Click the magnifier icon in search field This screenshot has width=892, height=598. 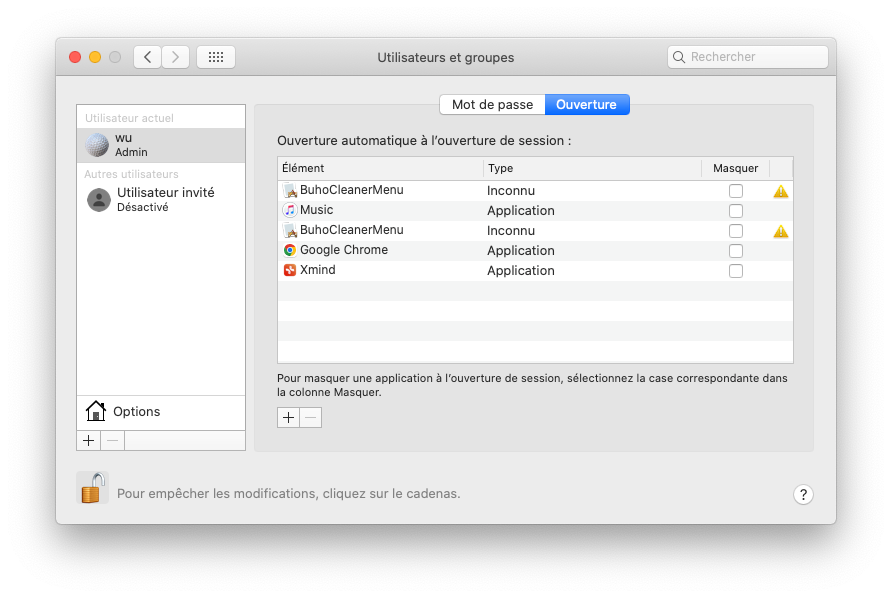[x=679, y=57]
